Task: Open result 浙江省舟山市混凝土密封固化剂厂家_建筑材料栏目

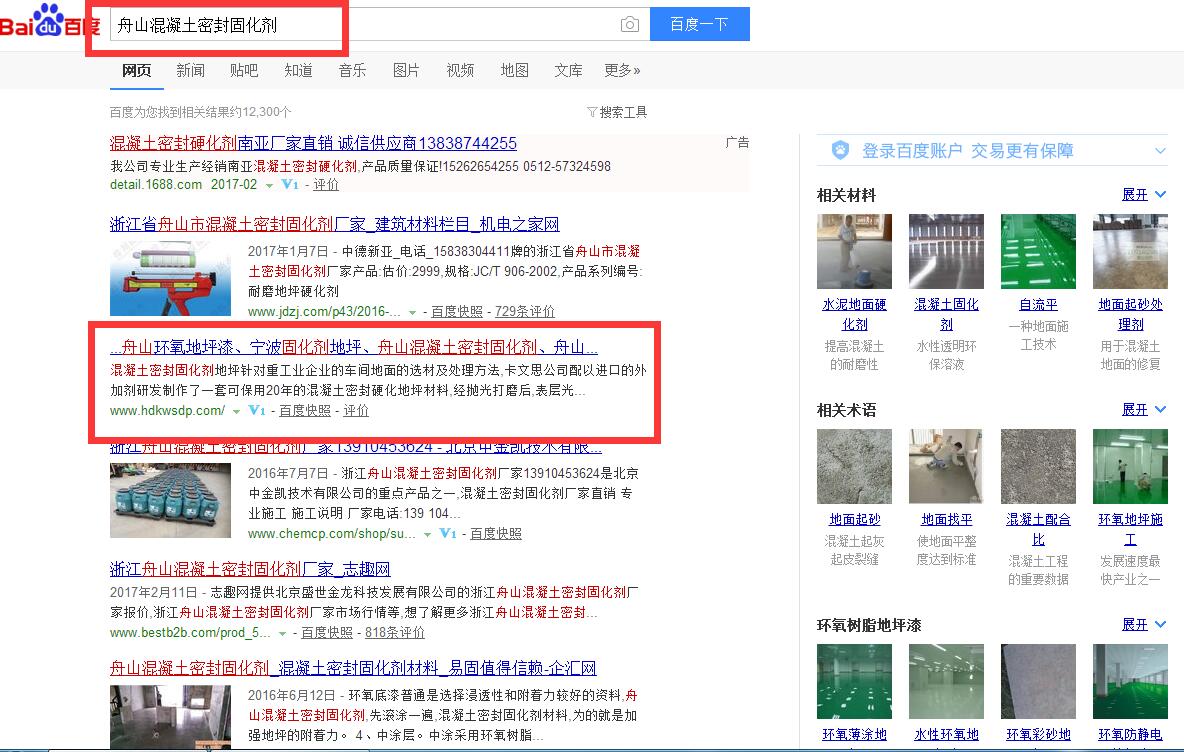Action: point(335,224)
